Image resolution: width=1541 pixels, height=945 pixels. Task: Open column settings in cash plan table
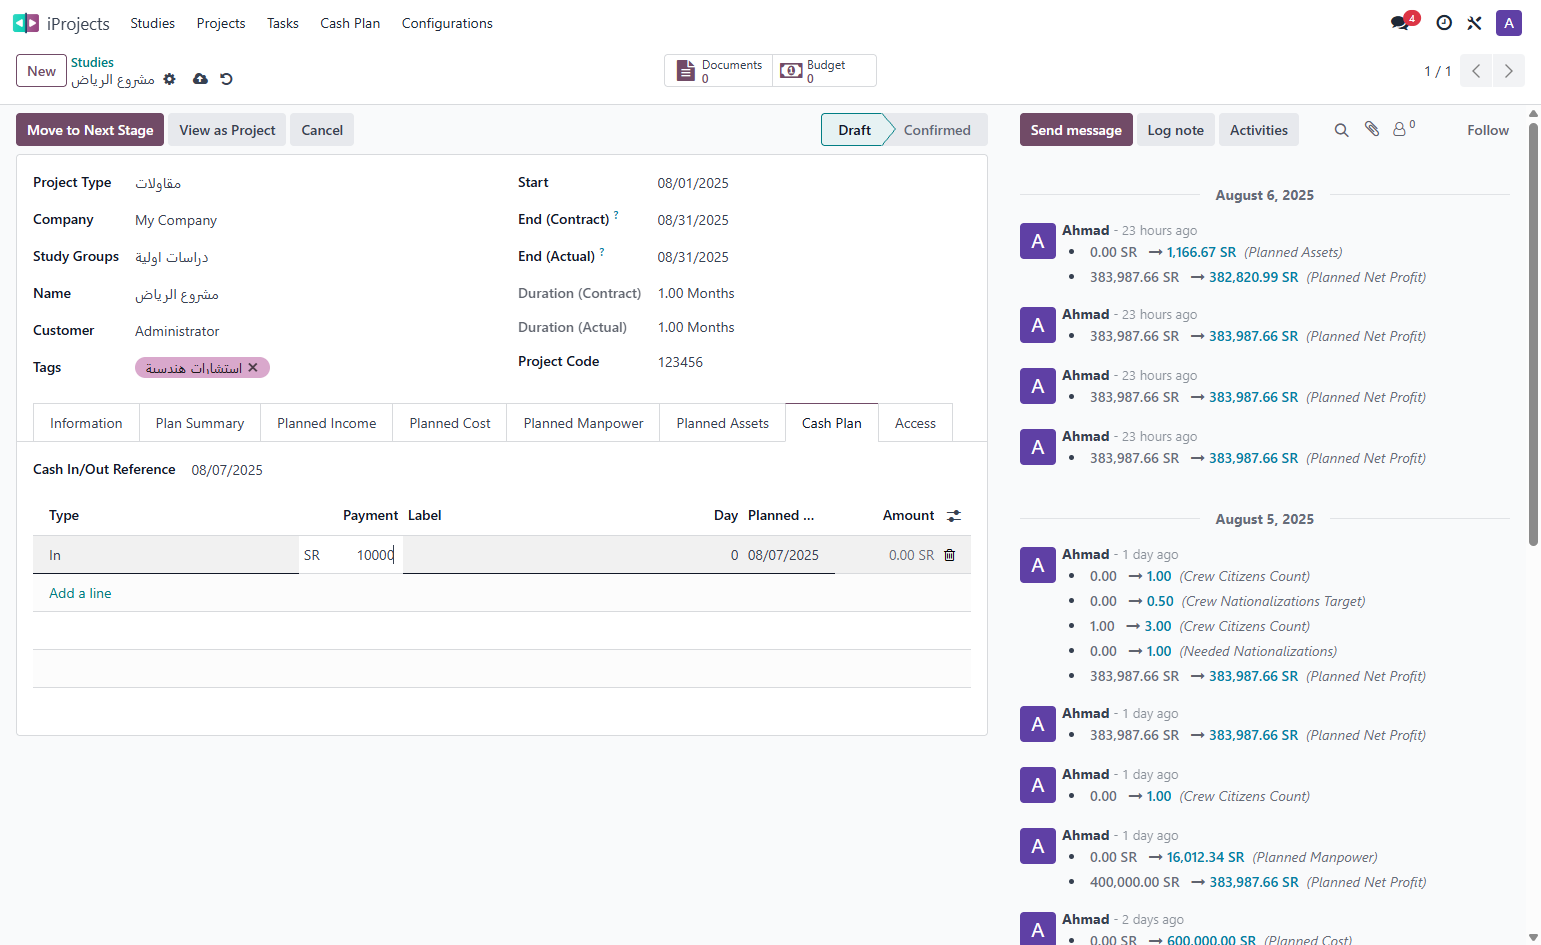coord(954,516)
